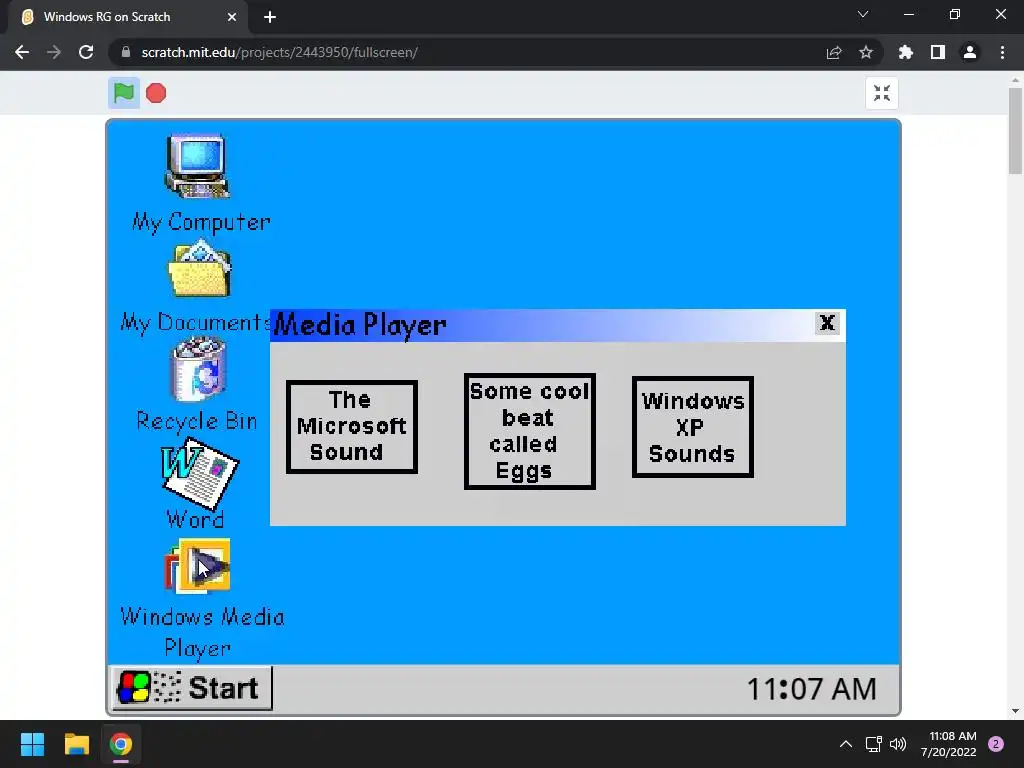Click the green flag to run project
Screen dimensions: 1024x768
click(123, 93)
